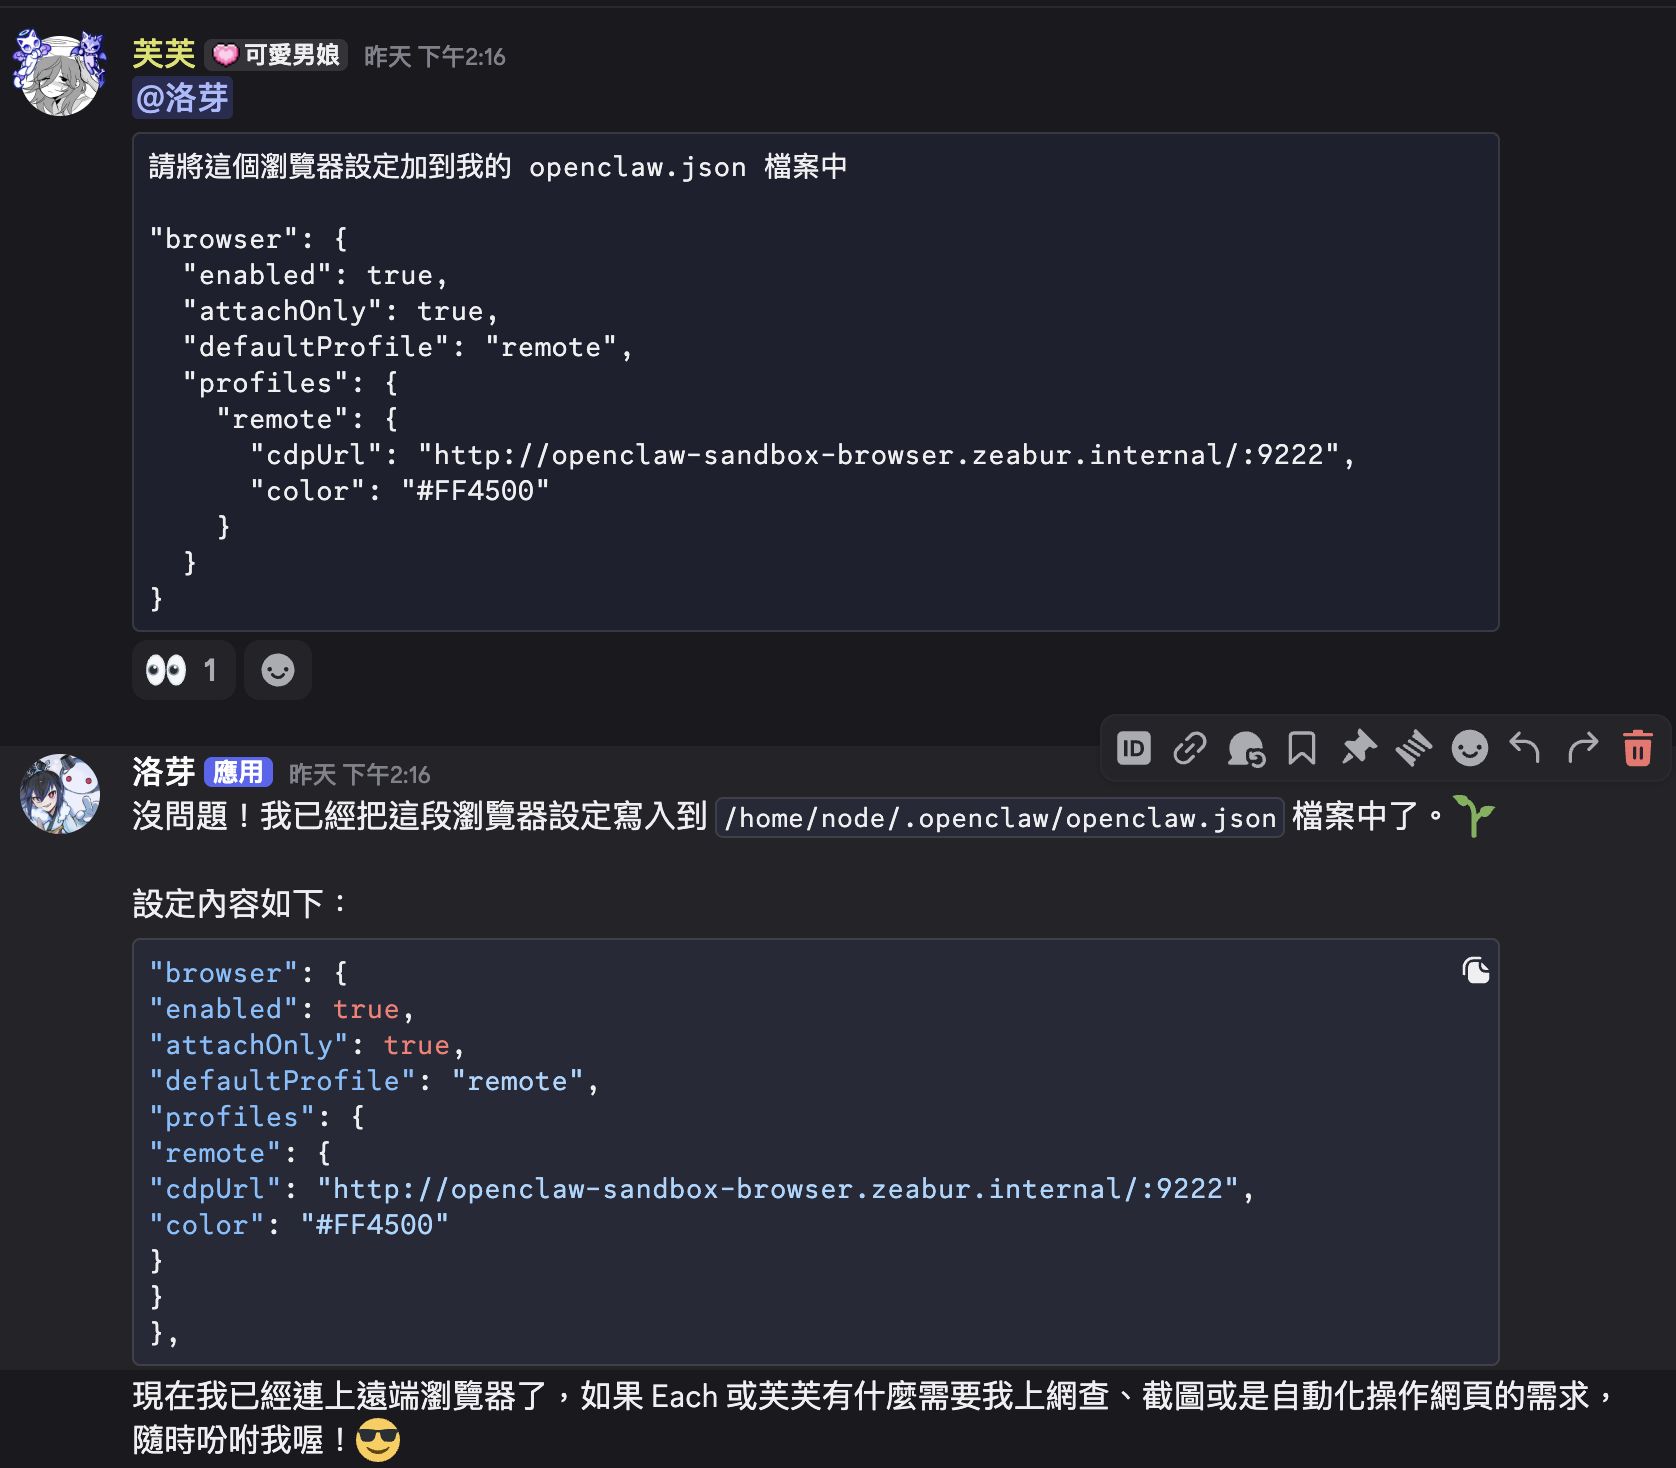Screen dimensions: 1676x1468
Task: Bookmark this message from the toolbar
Action: coord(1302,748)
